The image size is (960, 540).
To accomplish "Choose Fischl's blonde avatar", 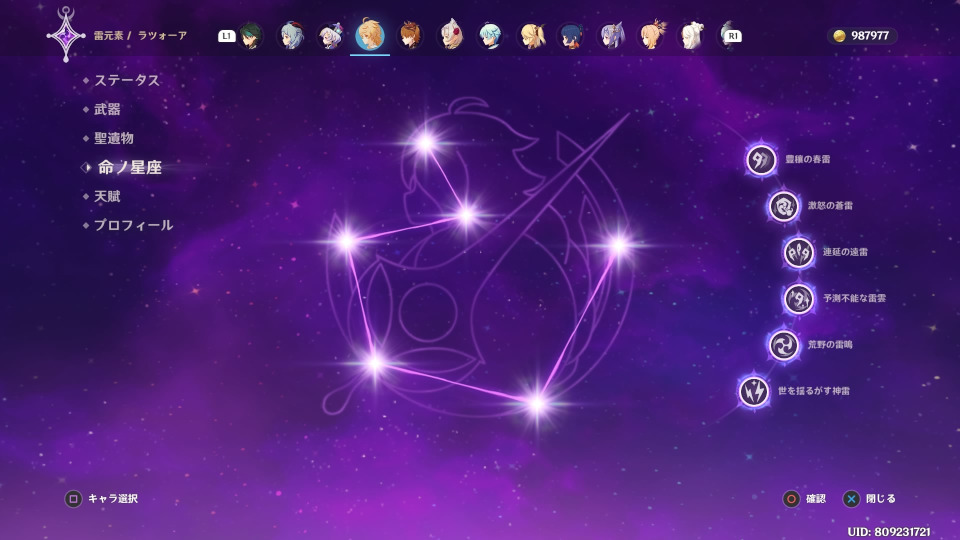I will tap(531, 36).
